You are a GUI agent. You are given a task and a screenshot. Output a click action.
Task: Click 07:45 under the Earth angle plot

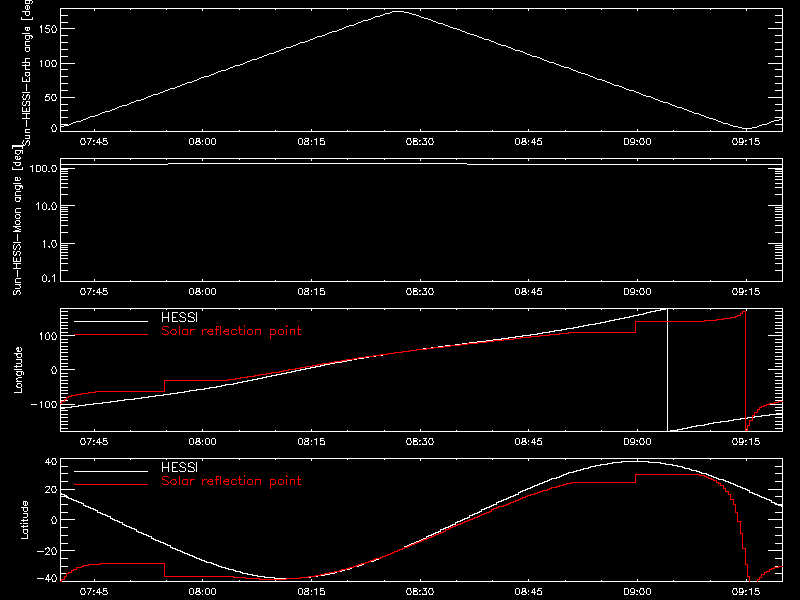pos(94,142)
